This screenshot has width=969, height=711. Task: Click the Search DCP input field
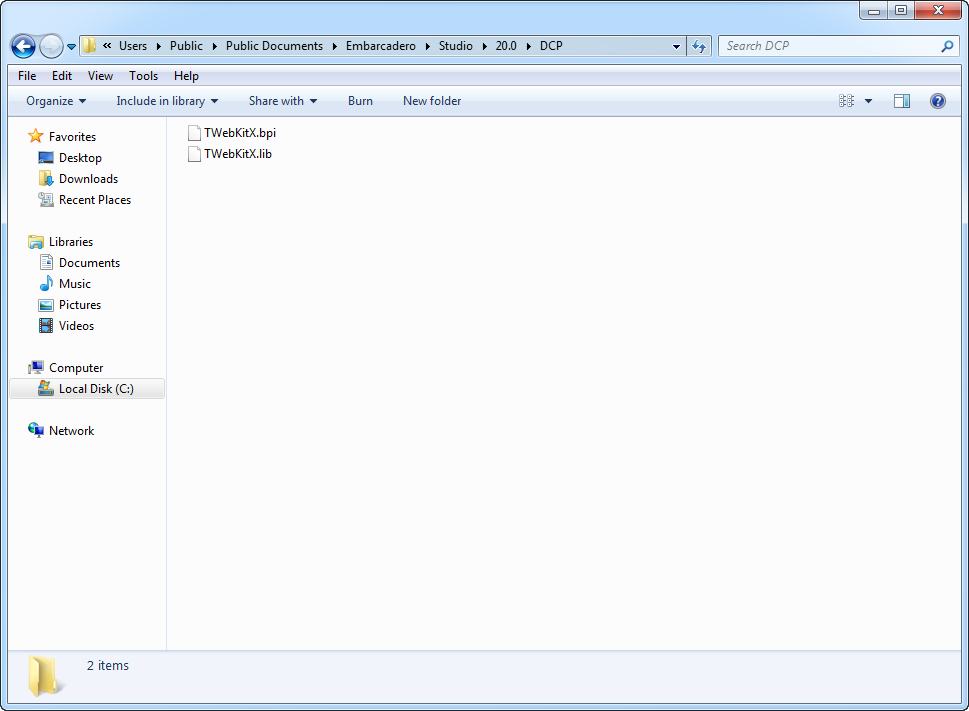point(828,46)
